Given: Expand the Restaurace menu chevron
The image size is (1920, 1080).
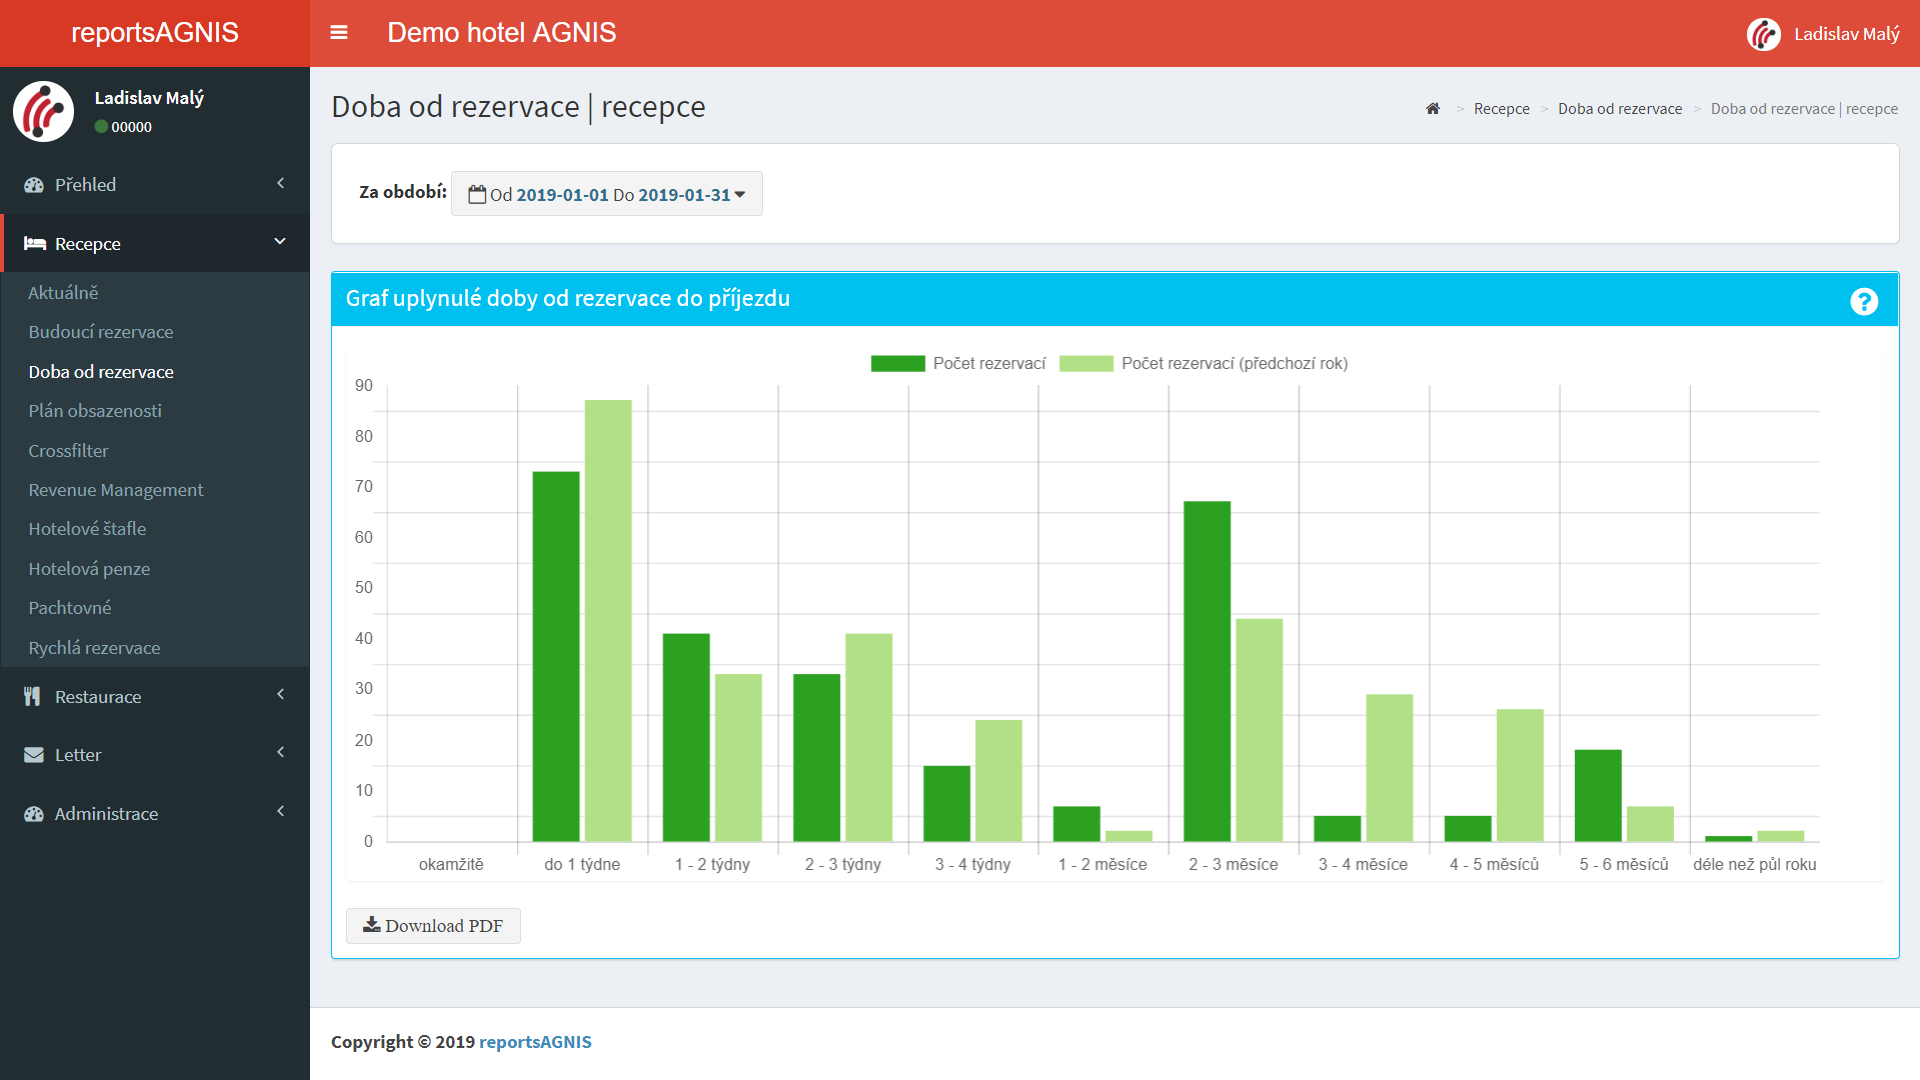Looking at the screenshot, I should pyautogui.click(x=280, y=694).
